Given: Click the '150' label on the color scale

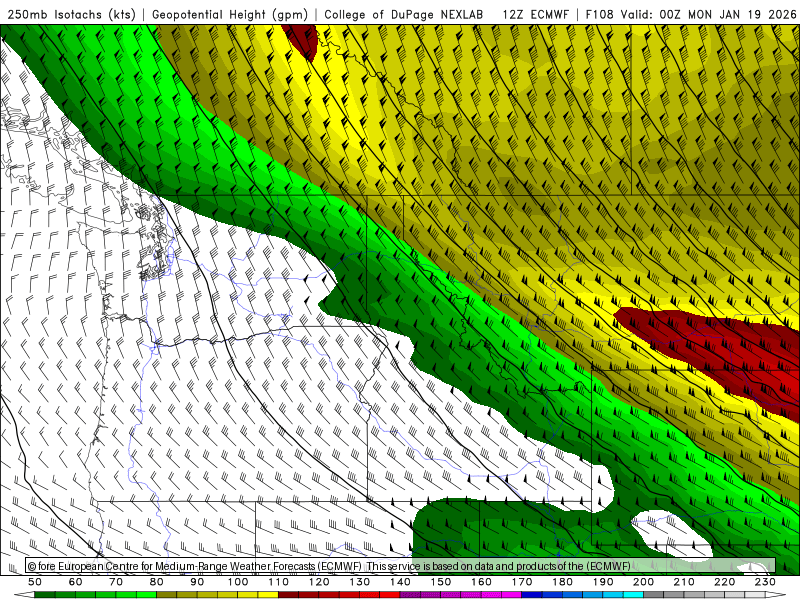Looking at the screenshot, I should pos(441,582).
